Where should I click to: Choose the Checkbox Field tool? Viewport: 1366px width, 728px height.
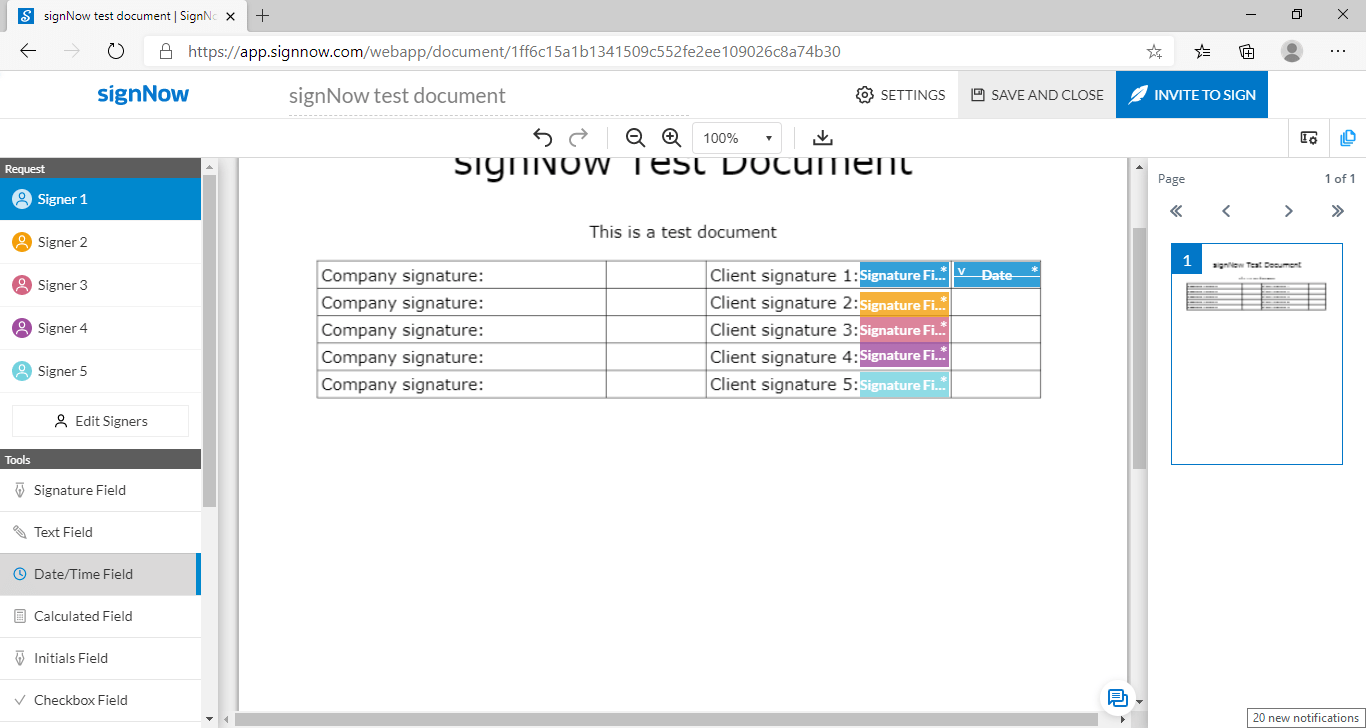(x=100, y=700)
